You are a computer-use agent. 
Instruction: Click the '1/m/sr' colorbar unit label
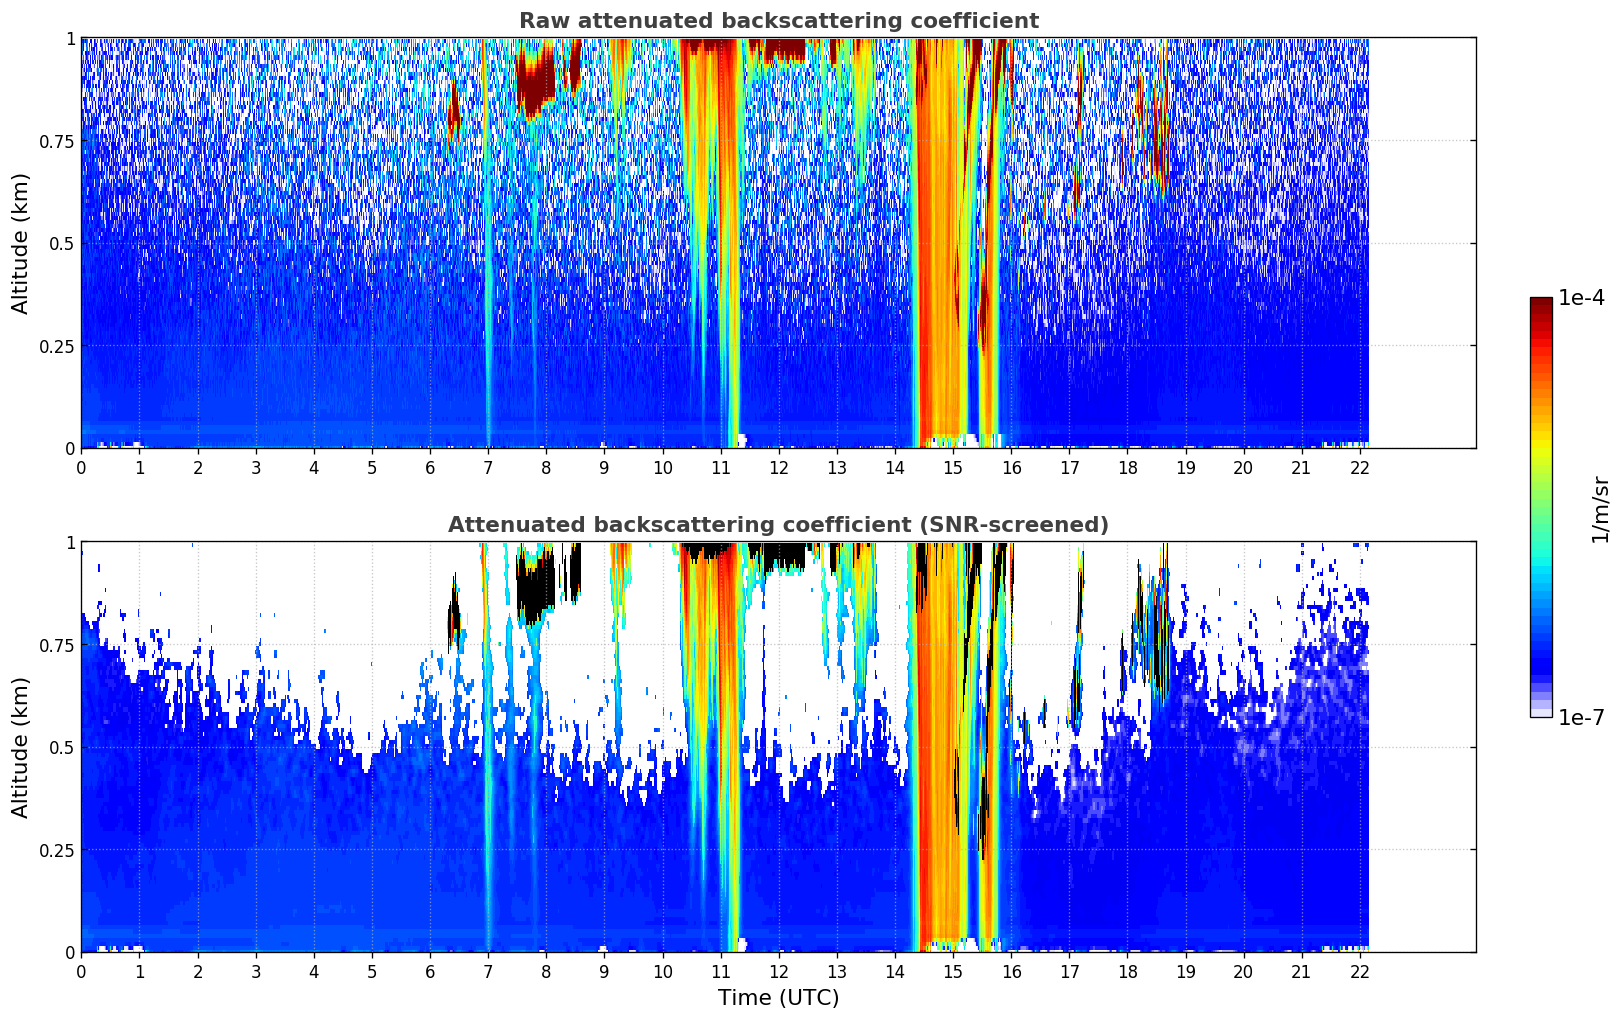(1600, 508)
